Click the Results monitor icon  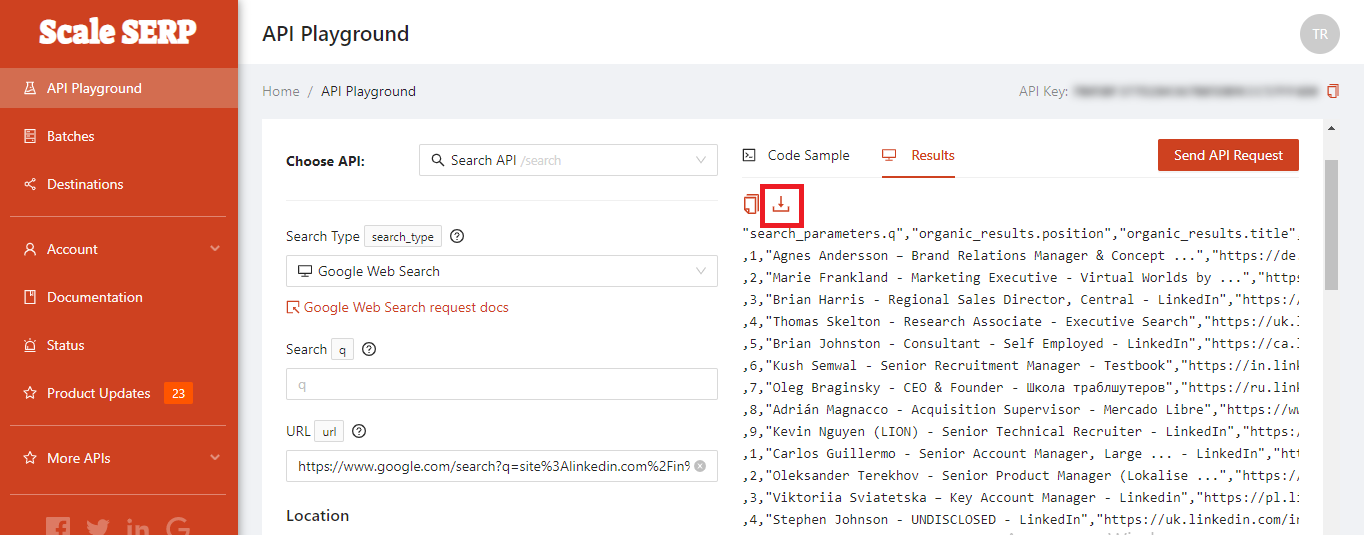click(889, 155)
